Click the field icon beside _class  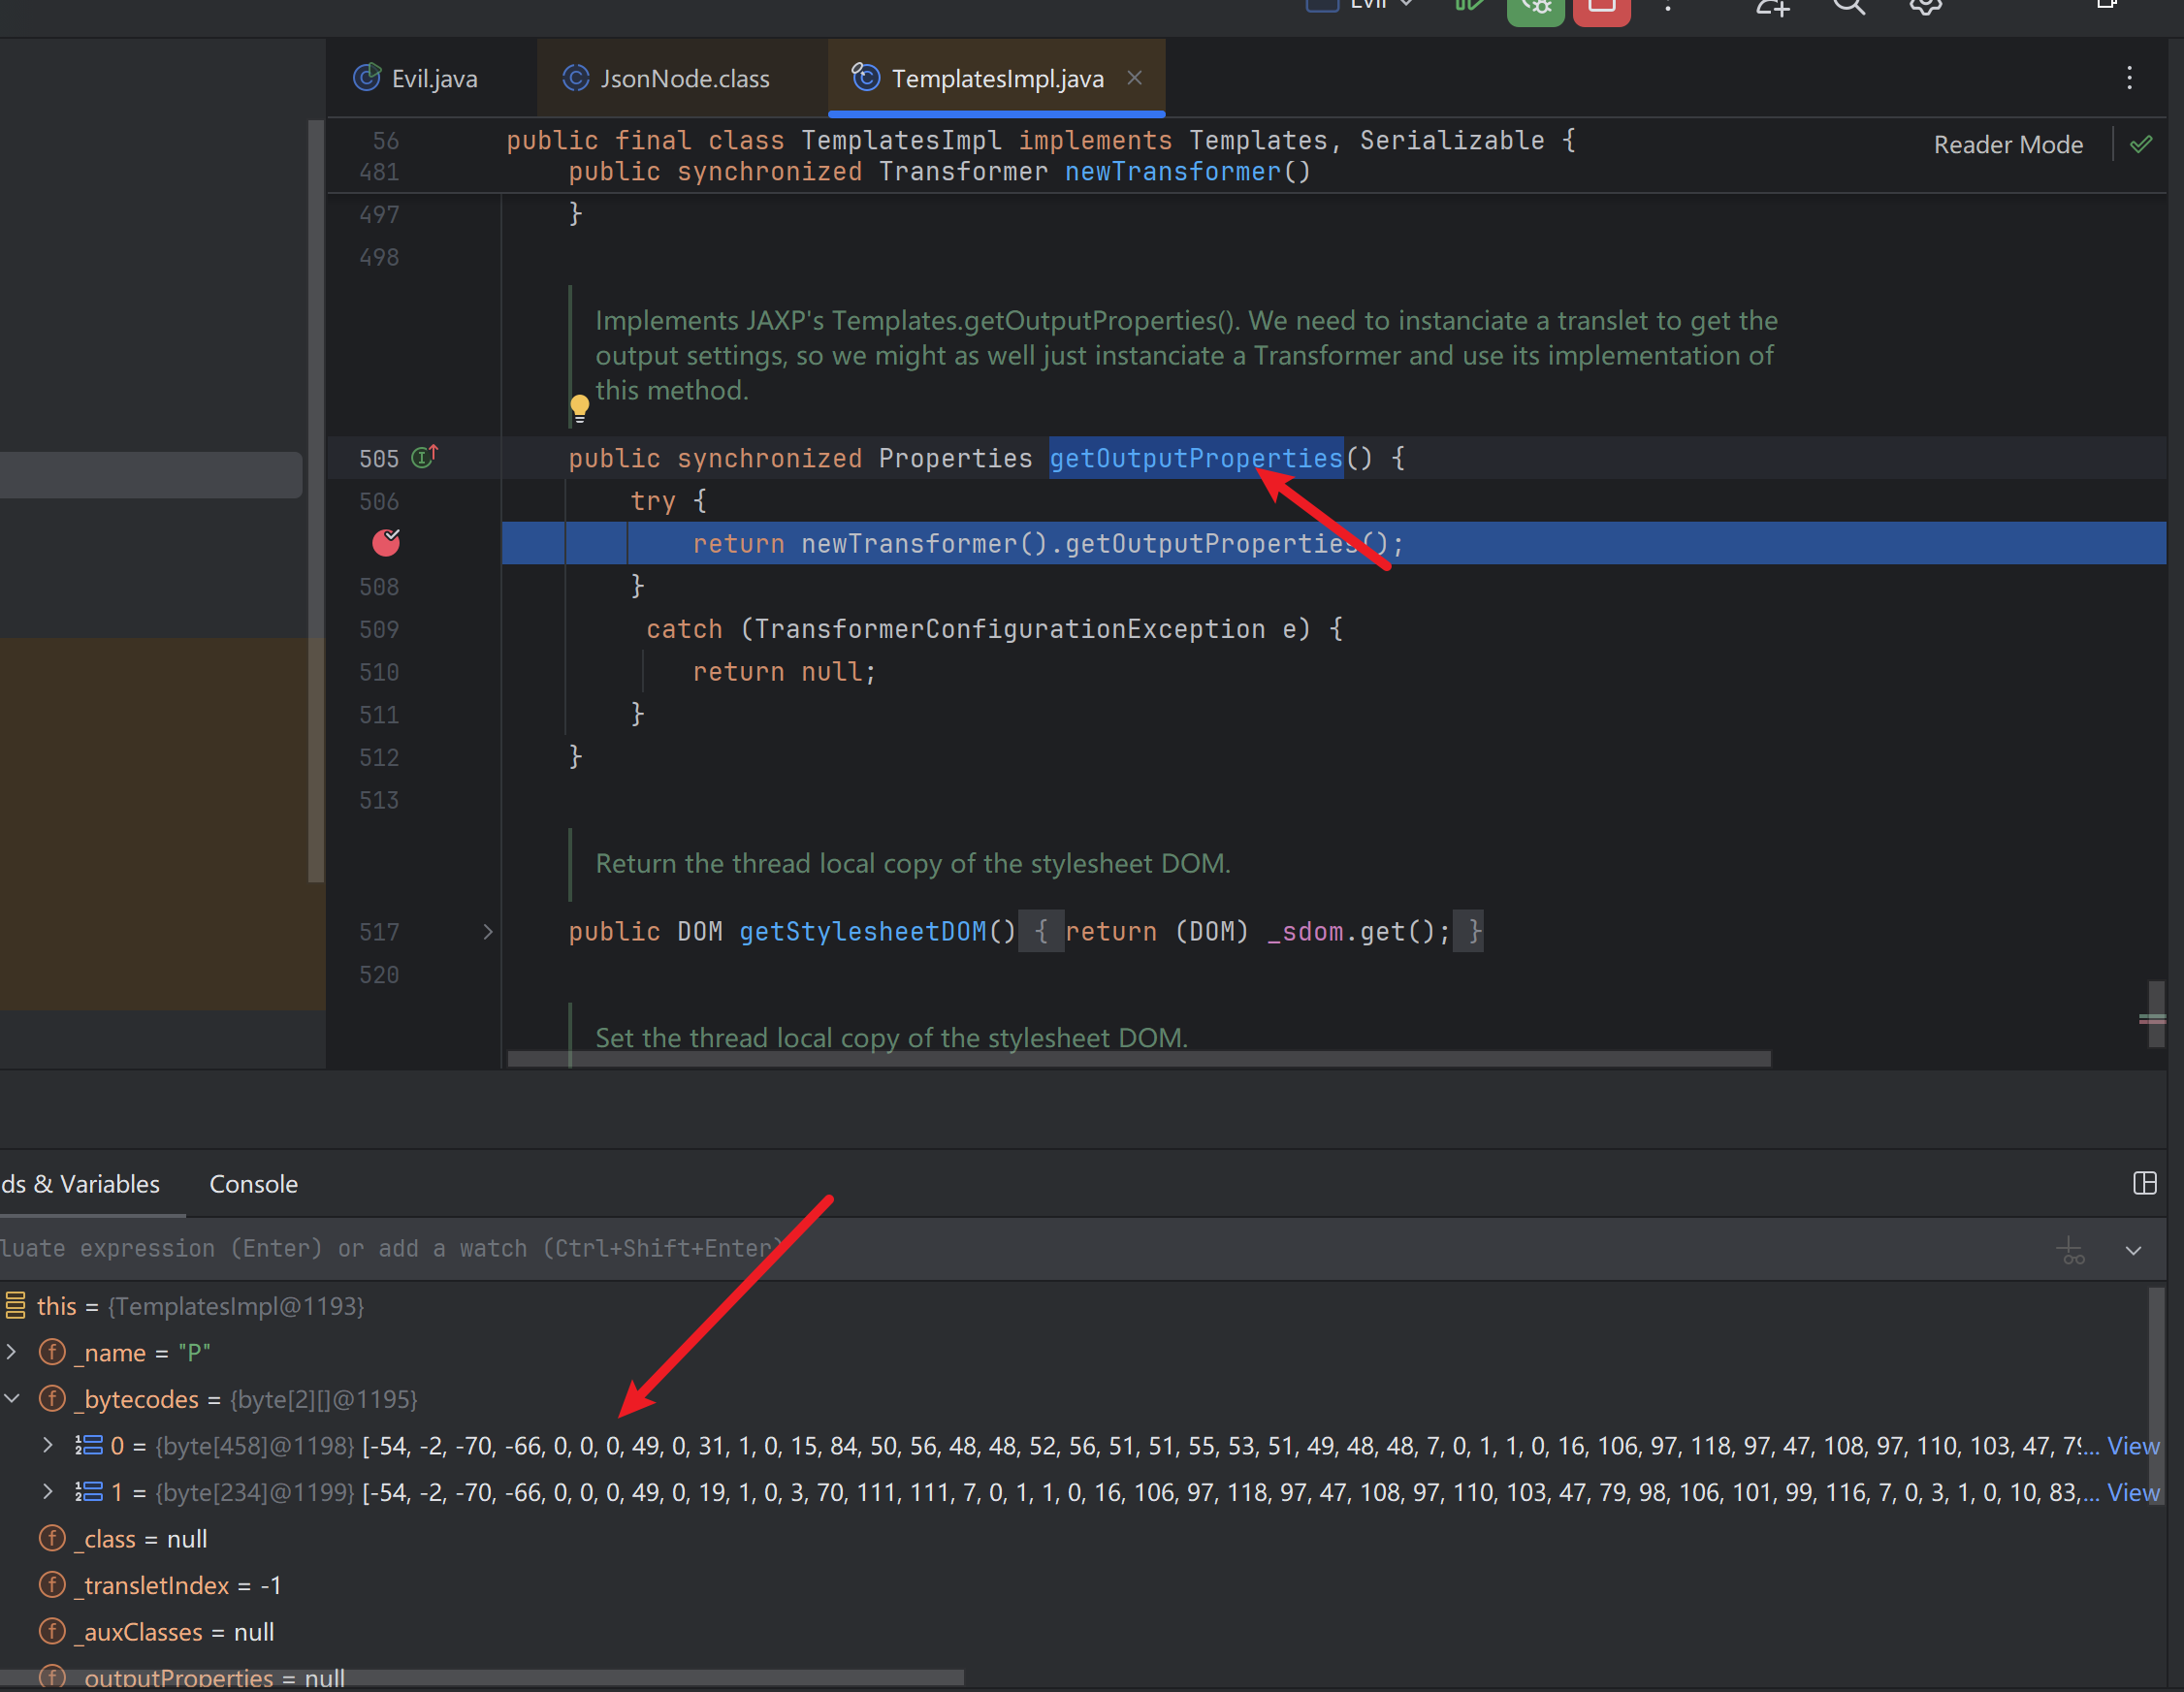[52, 1538]
